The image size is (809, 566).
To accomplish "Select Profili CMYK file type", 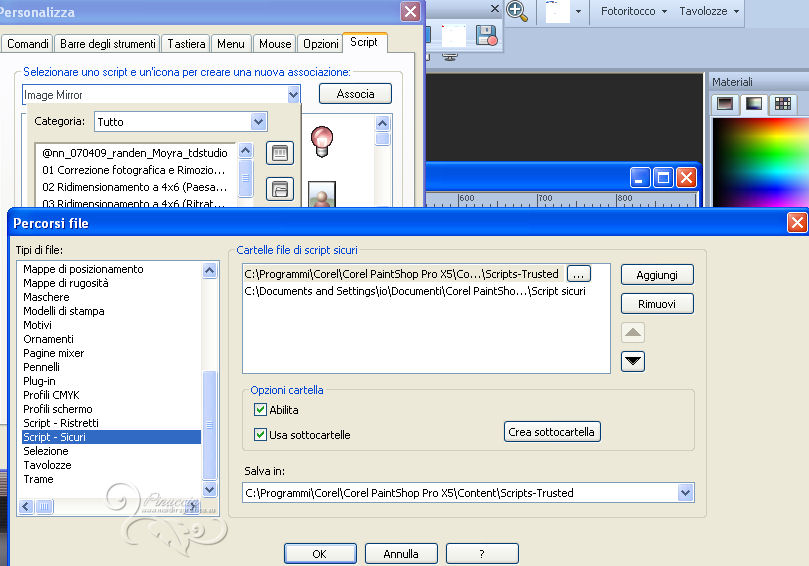I will tap(51, 395).
